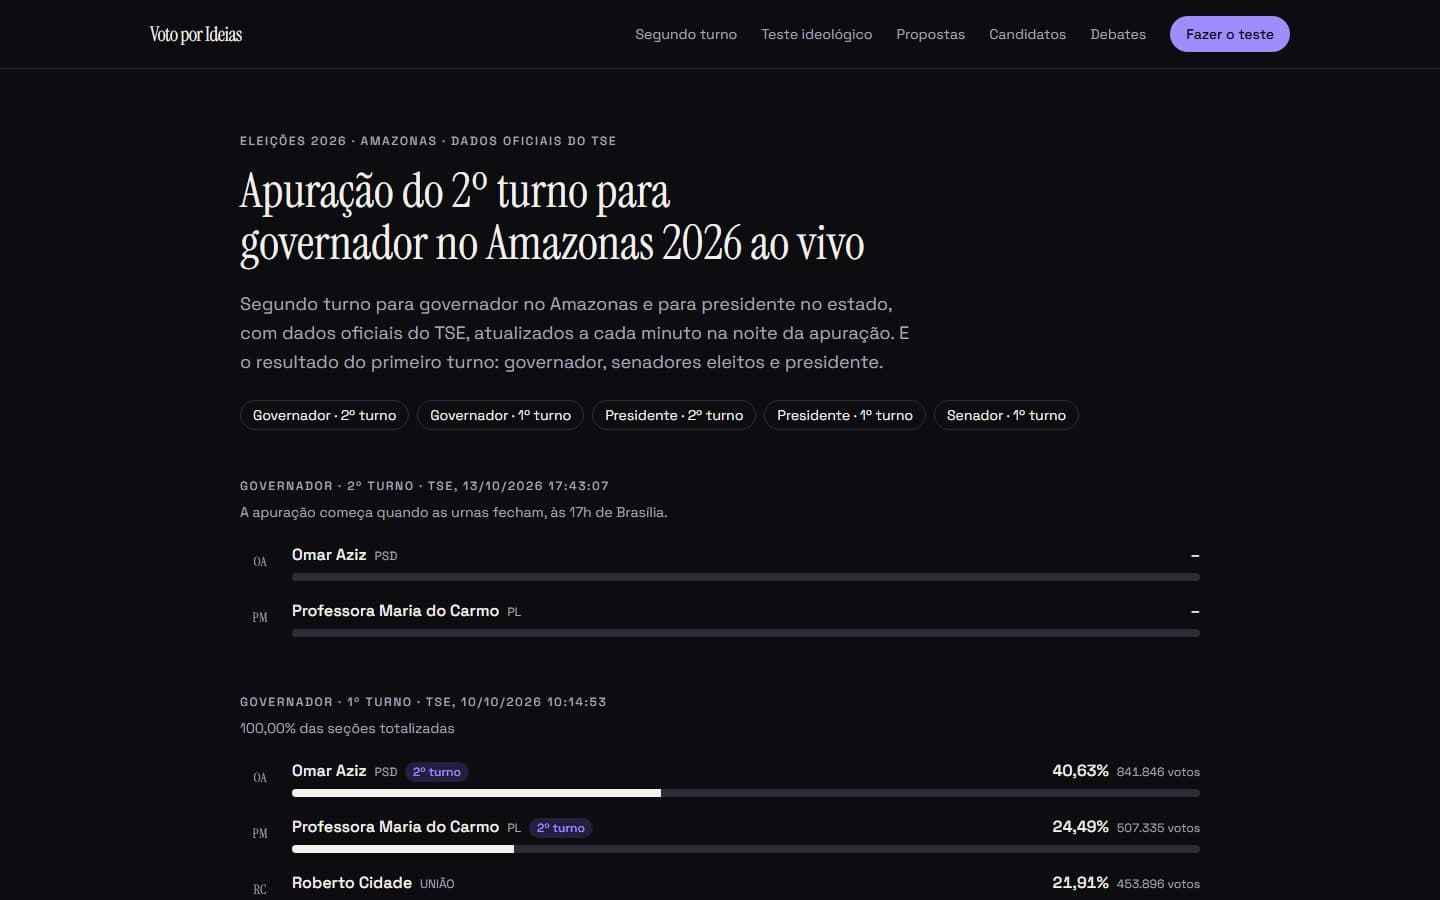The image size is (1440, 900).
Task: Click the Fazer o teste button
Action: (1230, 34)
